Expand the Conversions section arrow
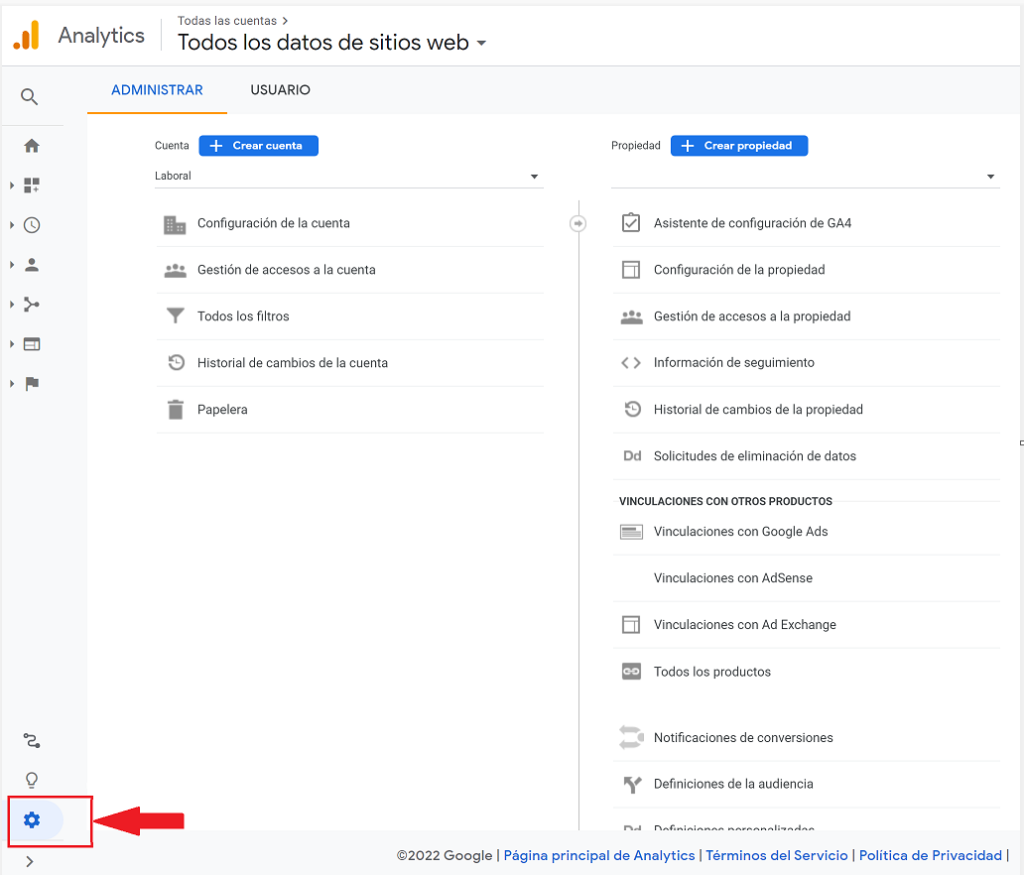The width and height of the screenshot is (1024, 875). 12,383
